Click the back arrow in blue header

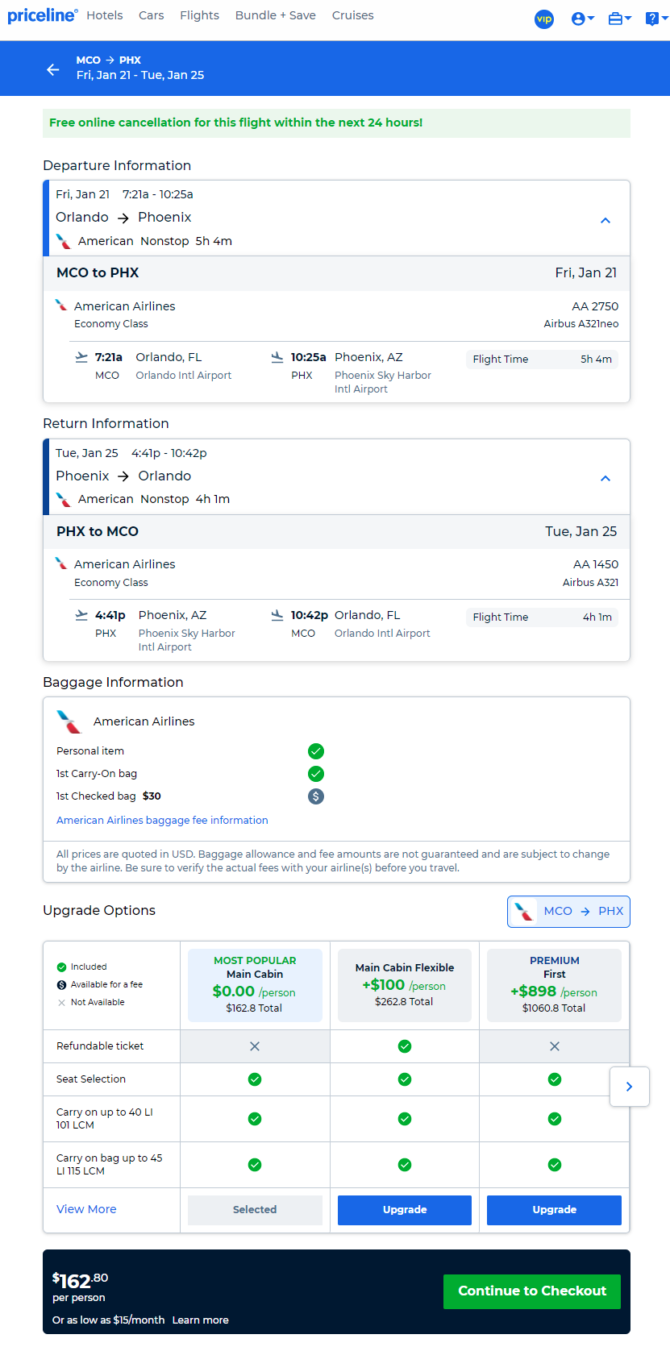[x=53, y=69]
